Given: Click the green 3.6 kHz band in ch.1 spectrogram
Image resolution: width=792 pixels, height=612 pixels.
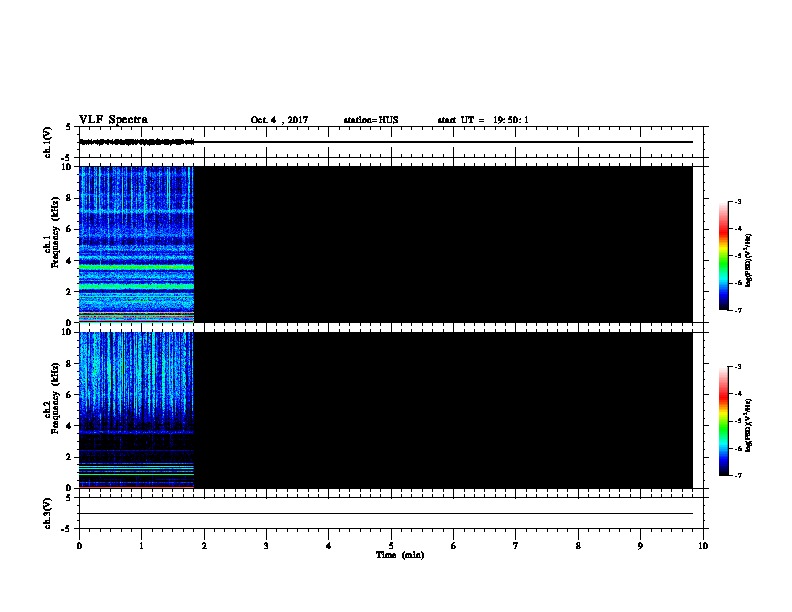Looking at the screenshot, I should 136,267.
